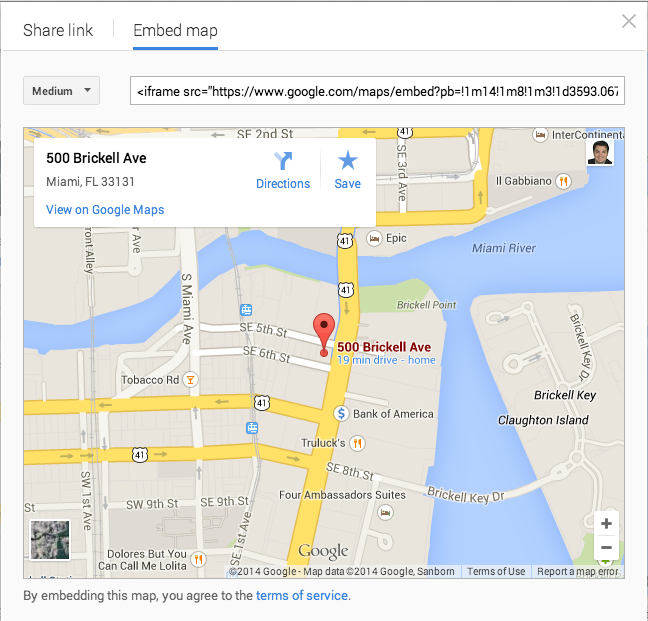Click the Save star icon
Image resolution: width=648 pixels, height=621 pixels.
point(348,160)
